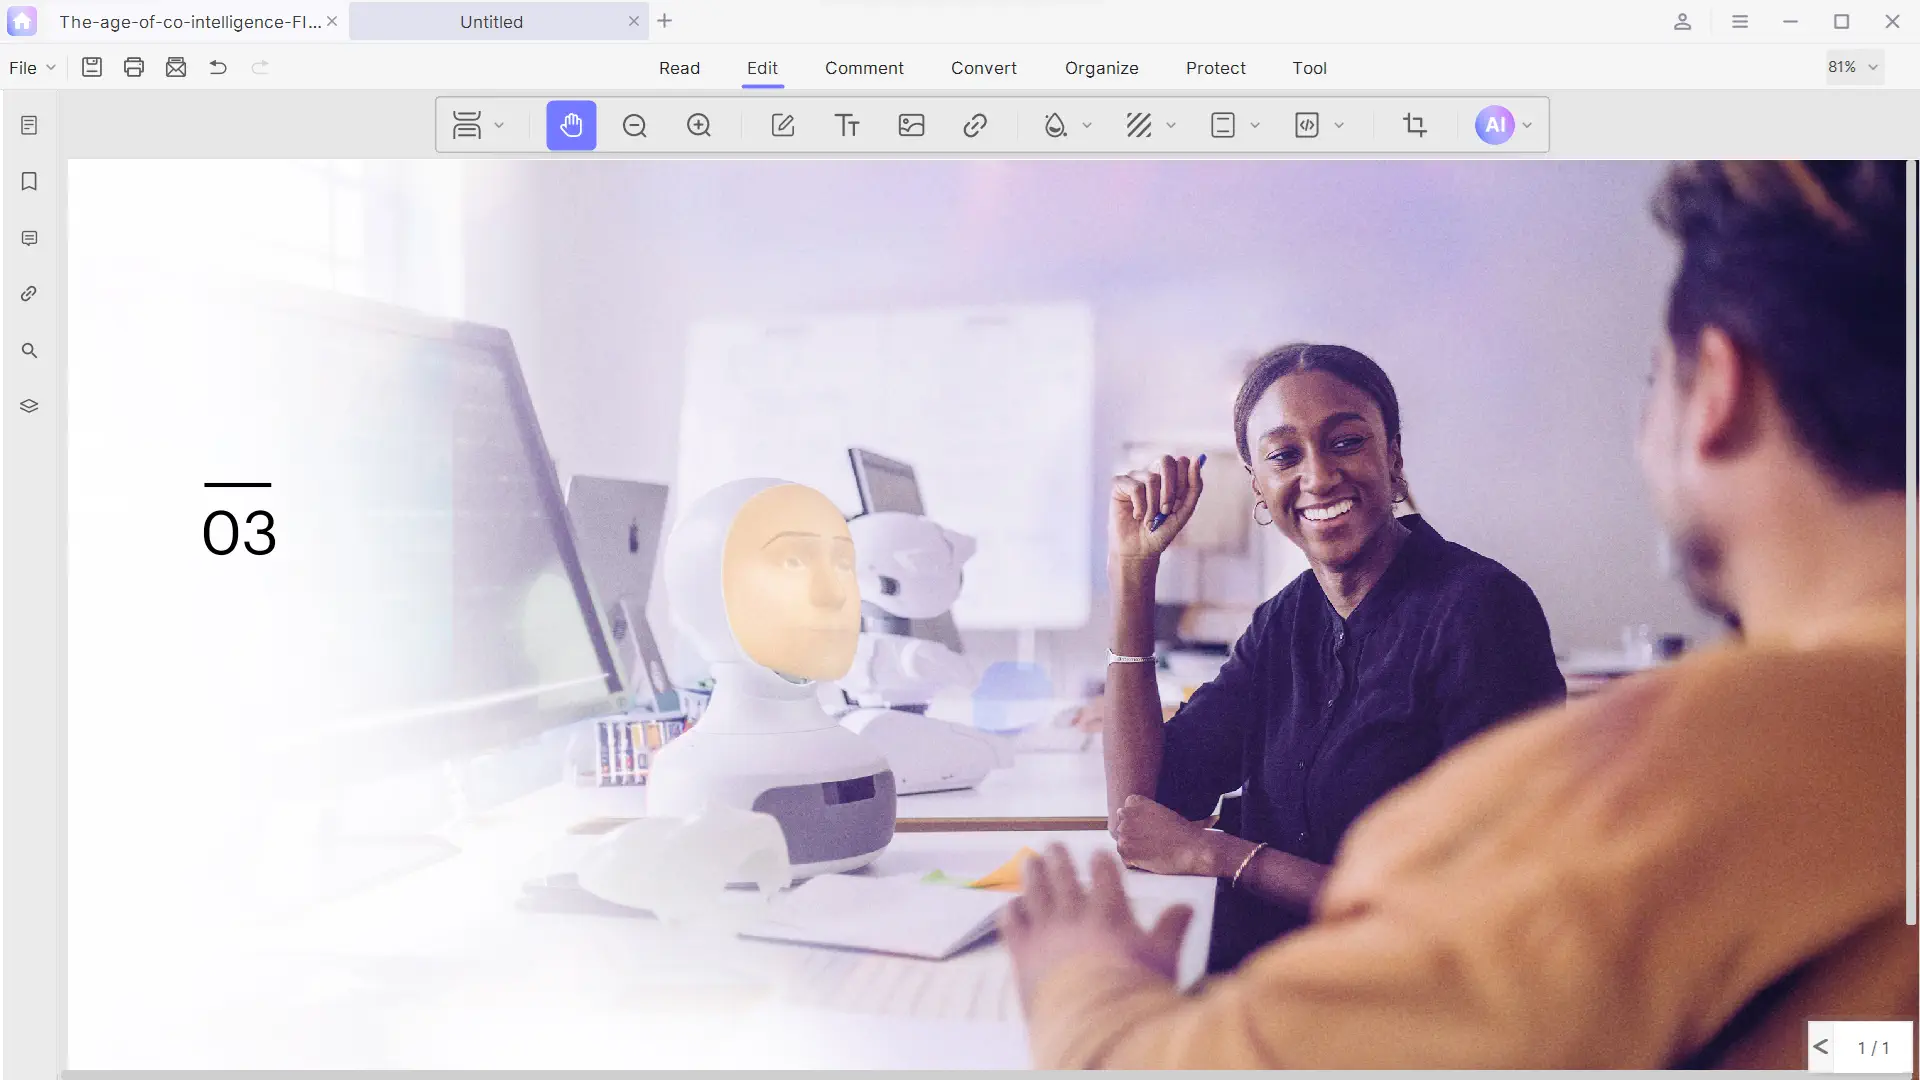Select the hand pan tool
Viewport: 1920px width, 1080px height.
tap(571, 125)
